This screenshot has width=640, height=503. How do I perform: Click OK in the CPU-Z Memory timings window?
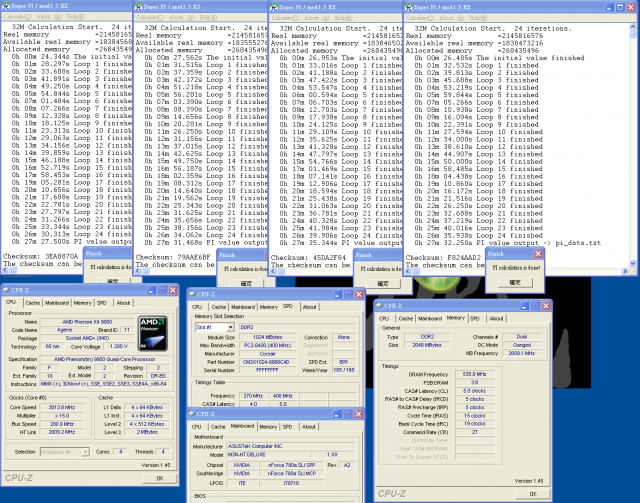pos(533,494)
